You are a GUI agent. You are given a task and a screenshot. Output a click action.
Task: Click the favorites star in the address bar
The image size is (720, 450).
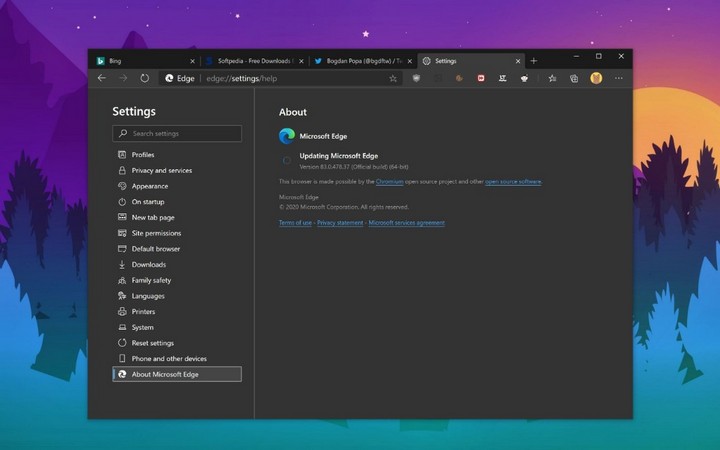point(393,78)
